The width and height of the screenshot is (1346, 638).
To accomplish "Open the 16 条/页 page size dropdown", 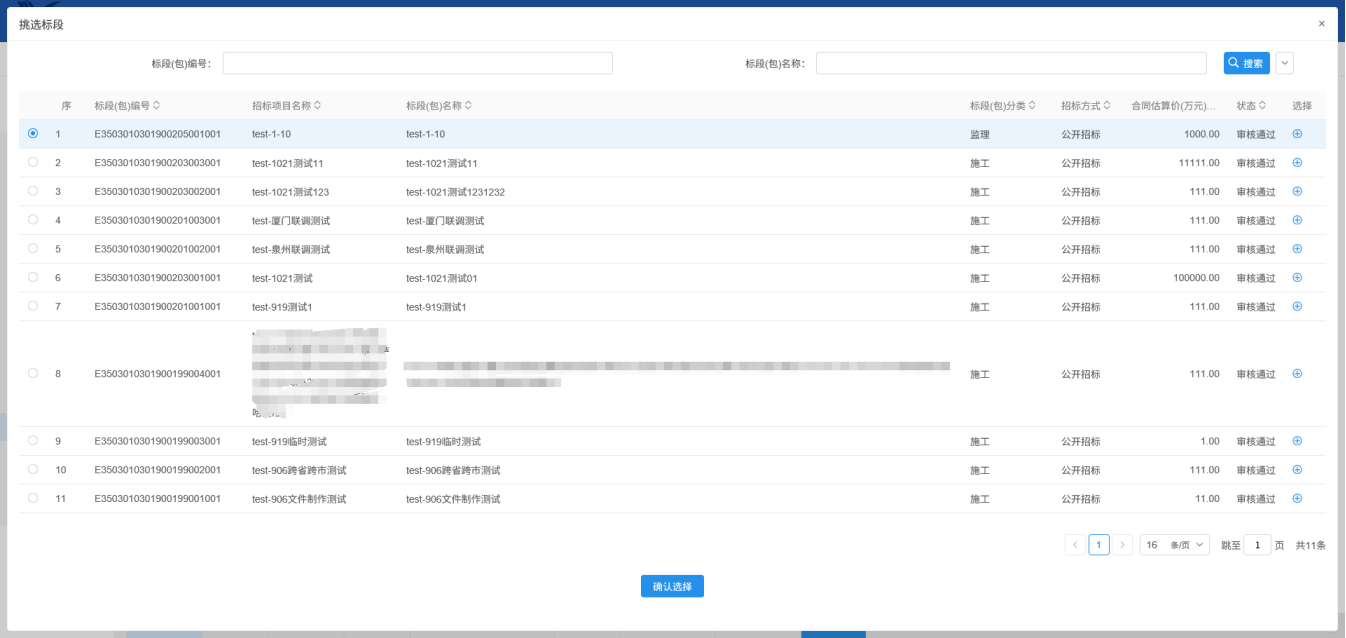I will pyautogui.click(x=1174, y=545).
